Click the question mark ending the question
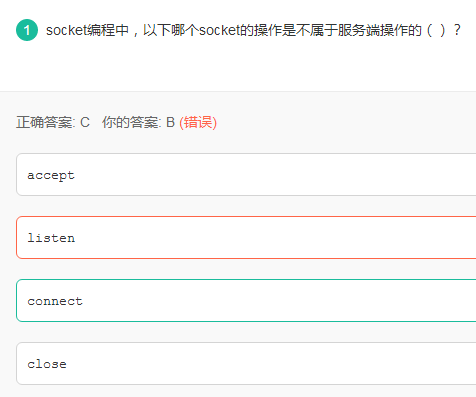This screenshot has width=476, height=397. 457,30
